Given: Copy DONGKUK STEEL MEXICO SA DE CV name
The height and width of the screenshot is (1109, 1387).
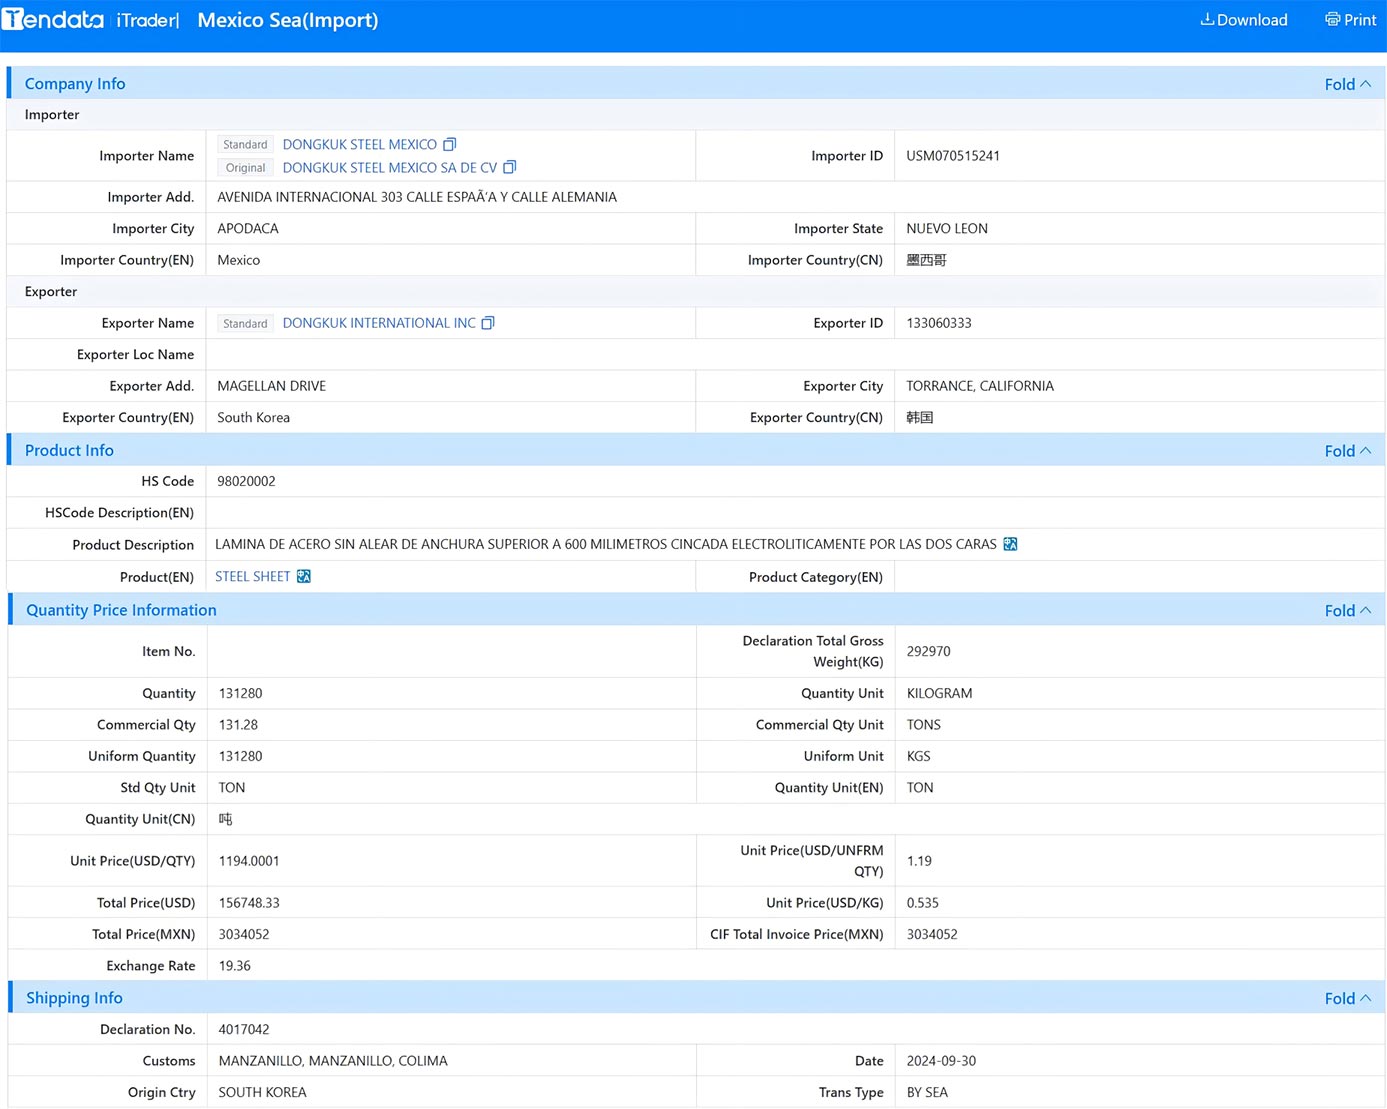Looking at the screenshot, I should pyautogui.click(x=509, y=167).
